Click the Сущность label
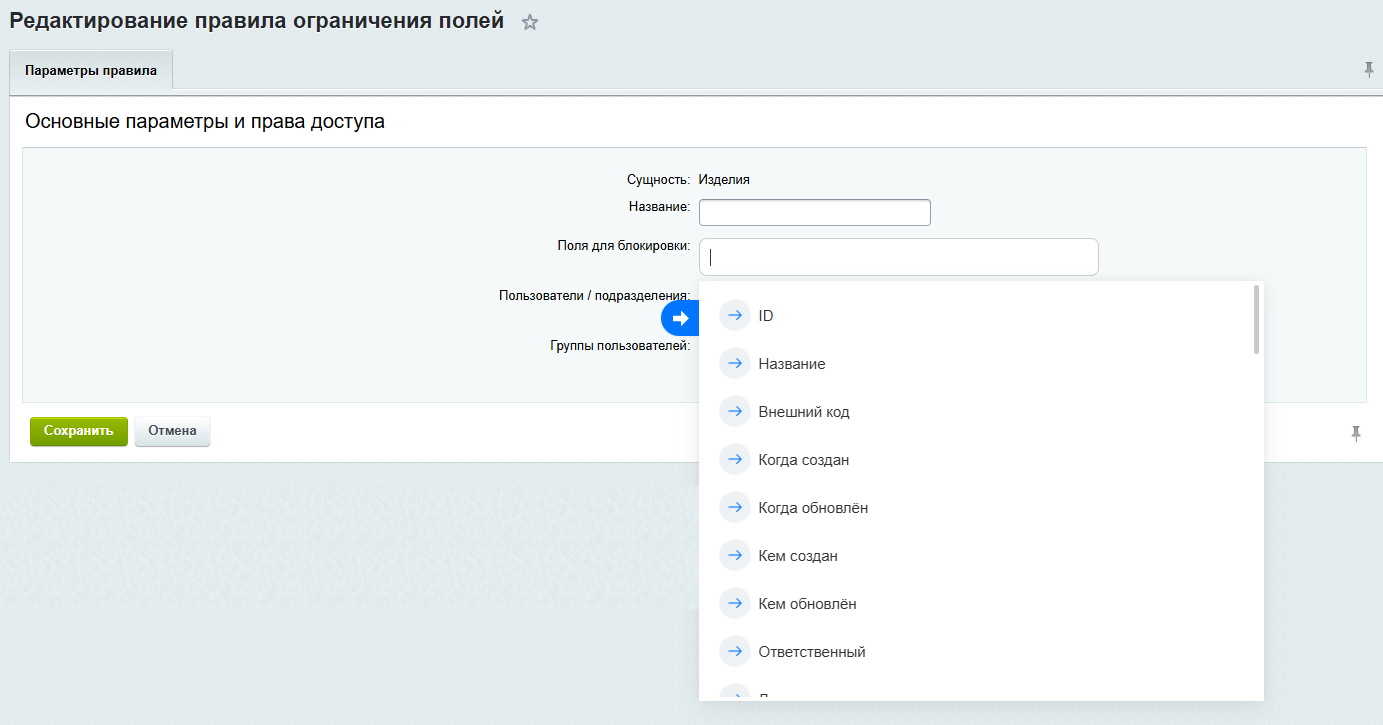The height and width of the screenshot is (725, 1383). point(658,180)
